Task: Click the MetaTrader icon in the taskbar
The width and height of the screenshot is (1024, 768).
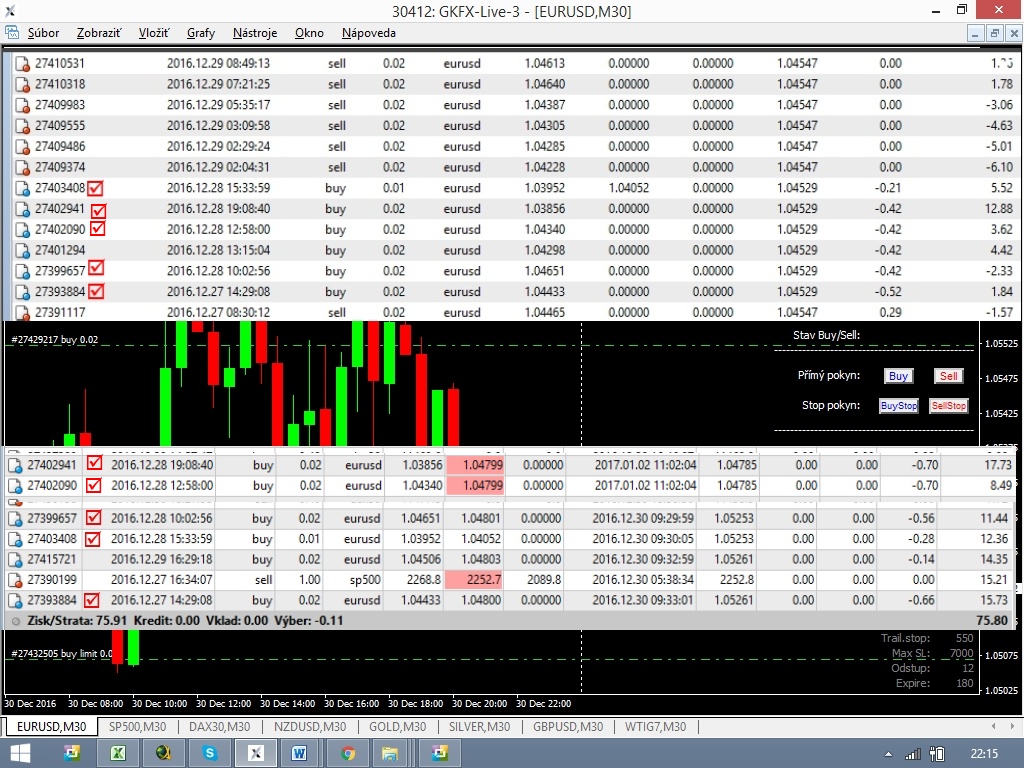Action: [x=255, y=753]
